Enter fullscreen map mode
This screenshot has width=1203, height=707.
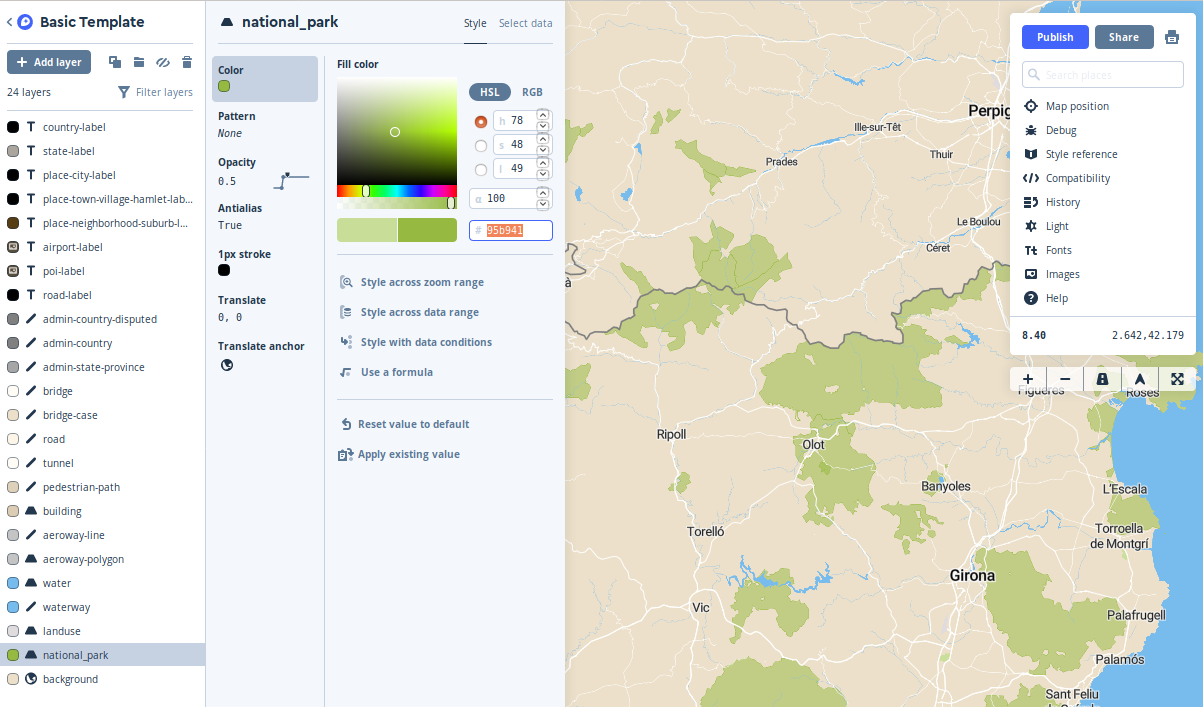(1177, 379)
